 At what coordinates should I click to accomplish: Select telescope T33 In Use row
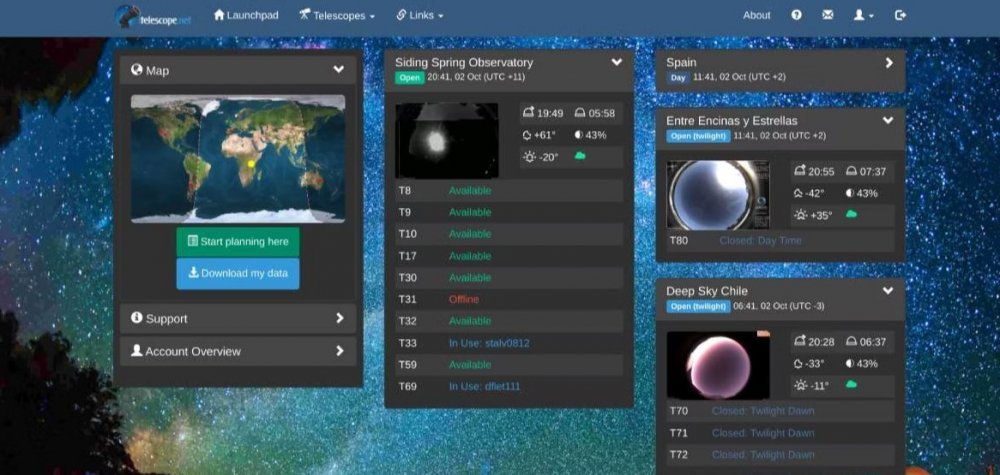[x=510, y=343]
